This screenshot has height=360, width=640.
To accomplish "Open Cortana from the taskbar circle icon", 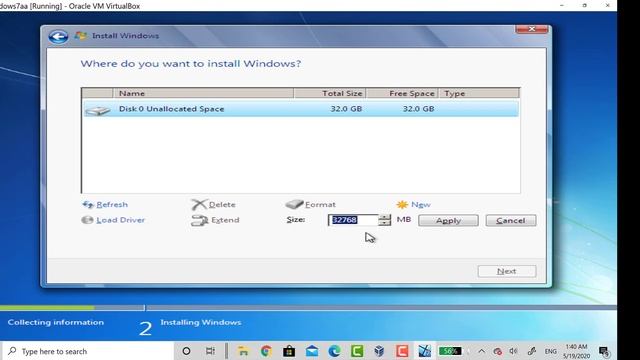I will pyautogui.click(x=186, y=351).
